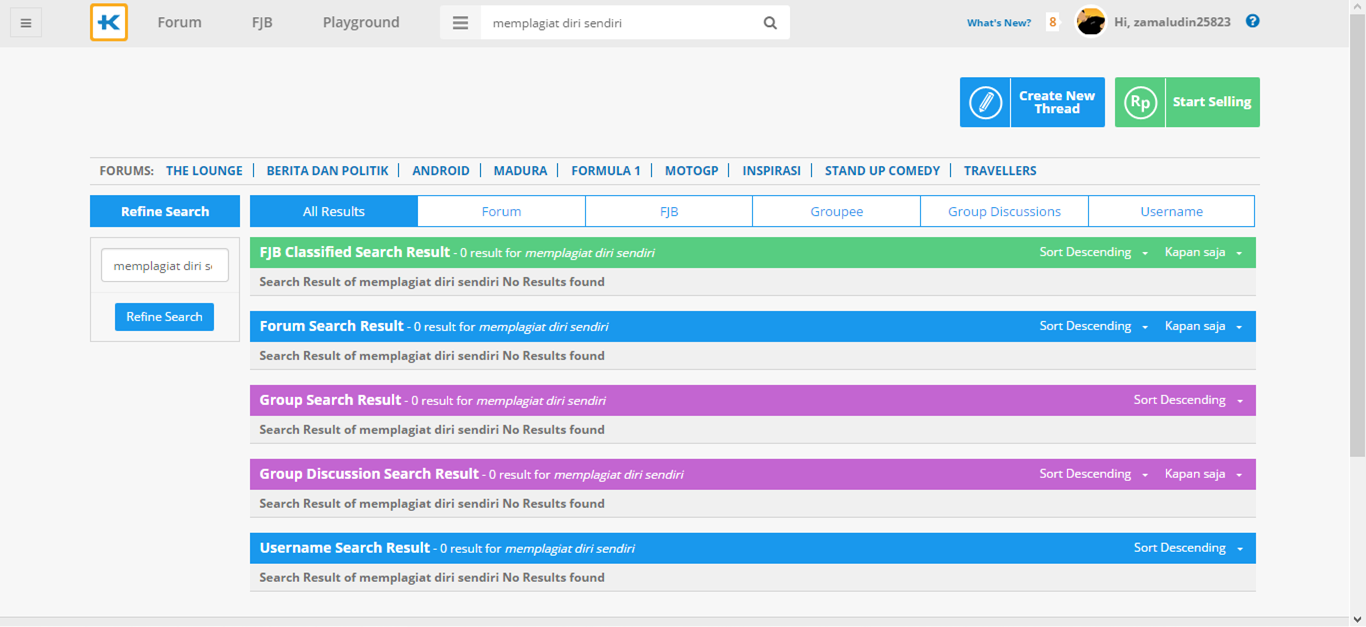Click the Rp icon on Start Selling

[1139, 101]
